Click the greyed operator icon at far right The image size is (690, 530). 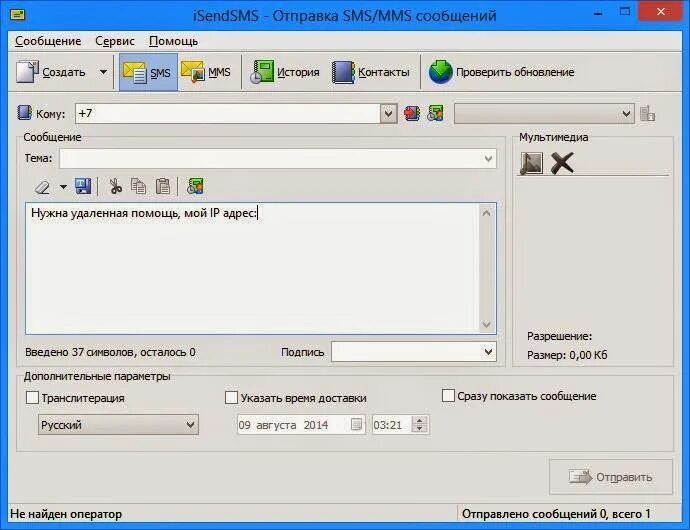point(647,114)
